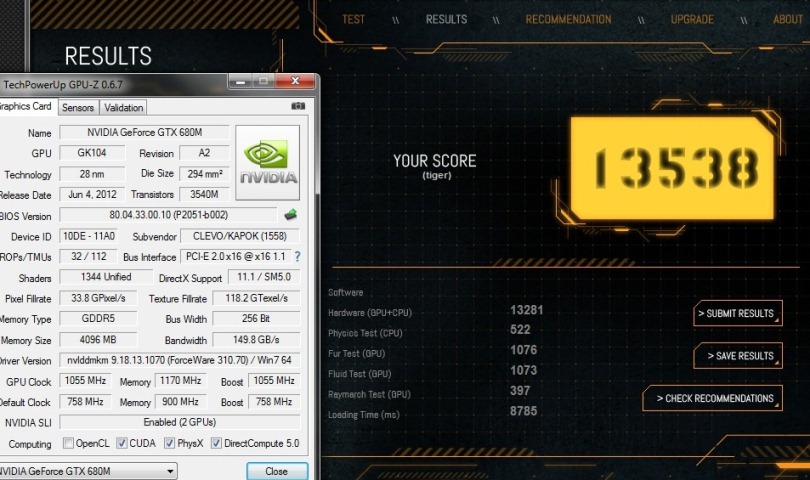Click the GDDR5 Memory Type value
Viewport: 810px width, 480px height.
pos(98,318)
